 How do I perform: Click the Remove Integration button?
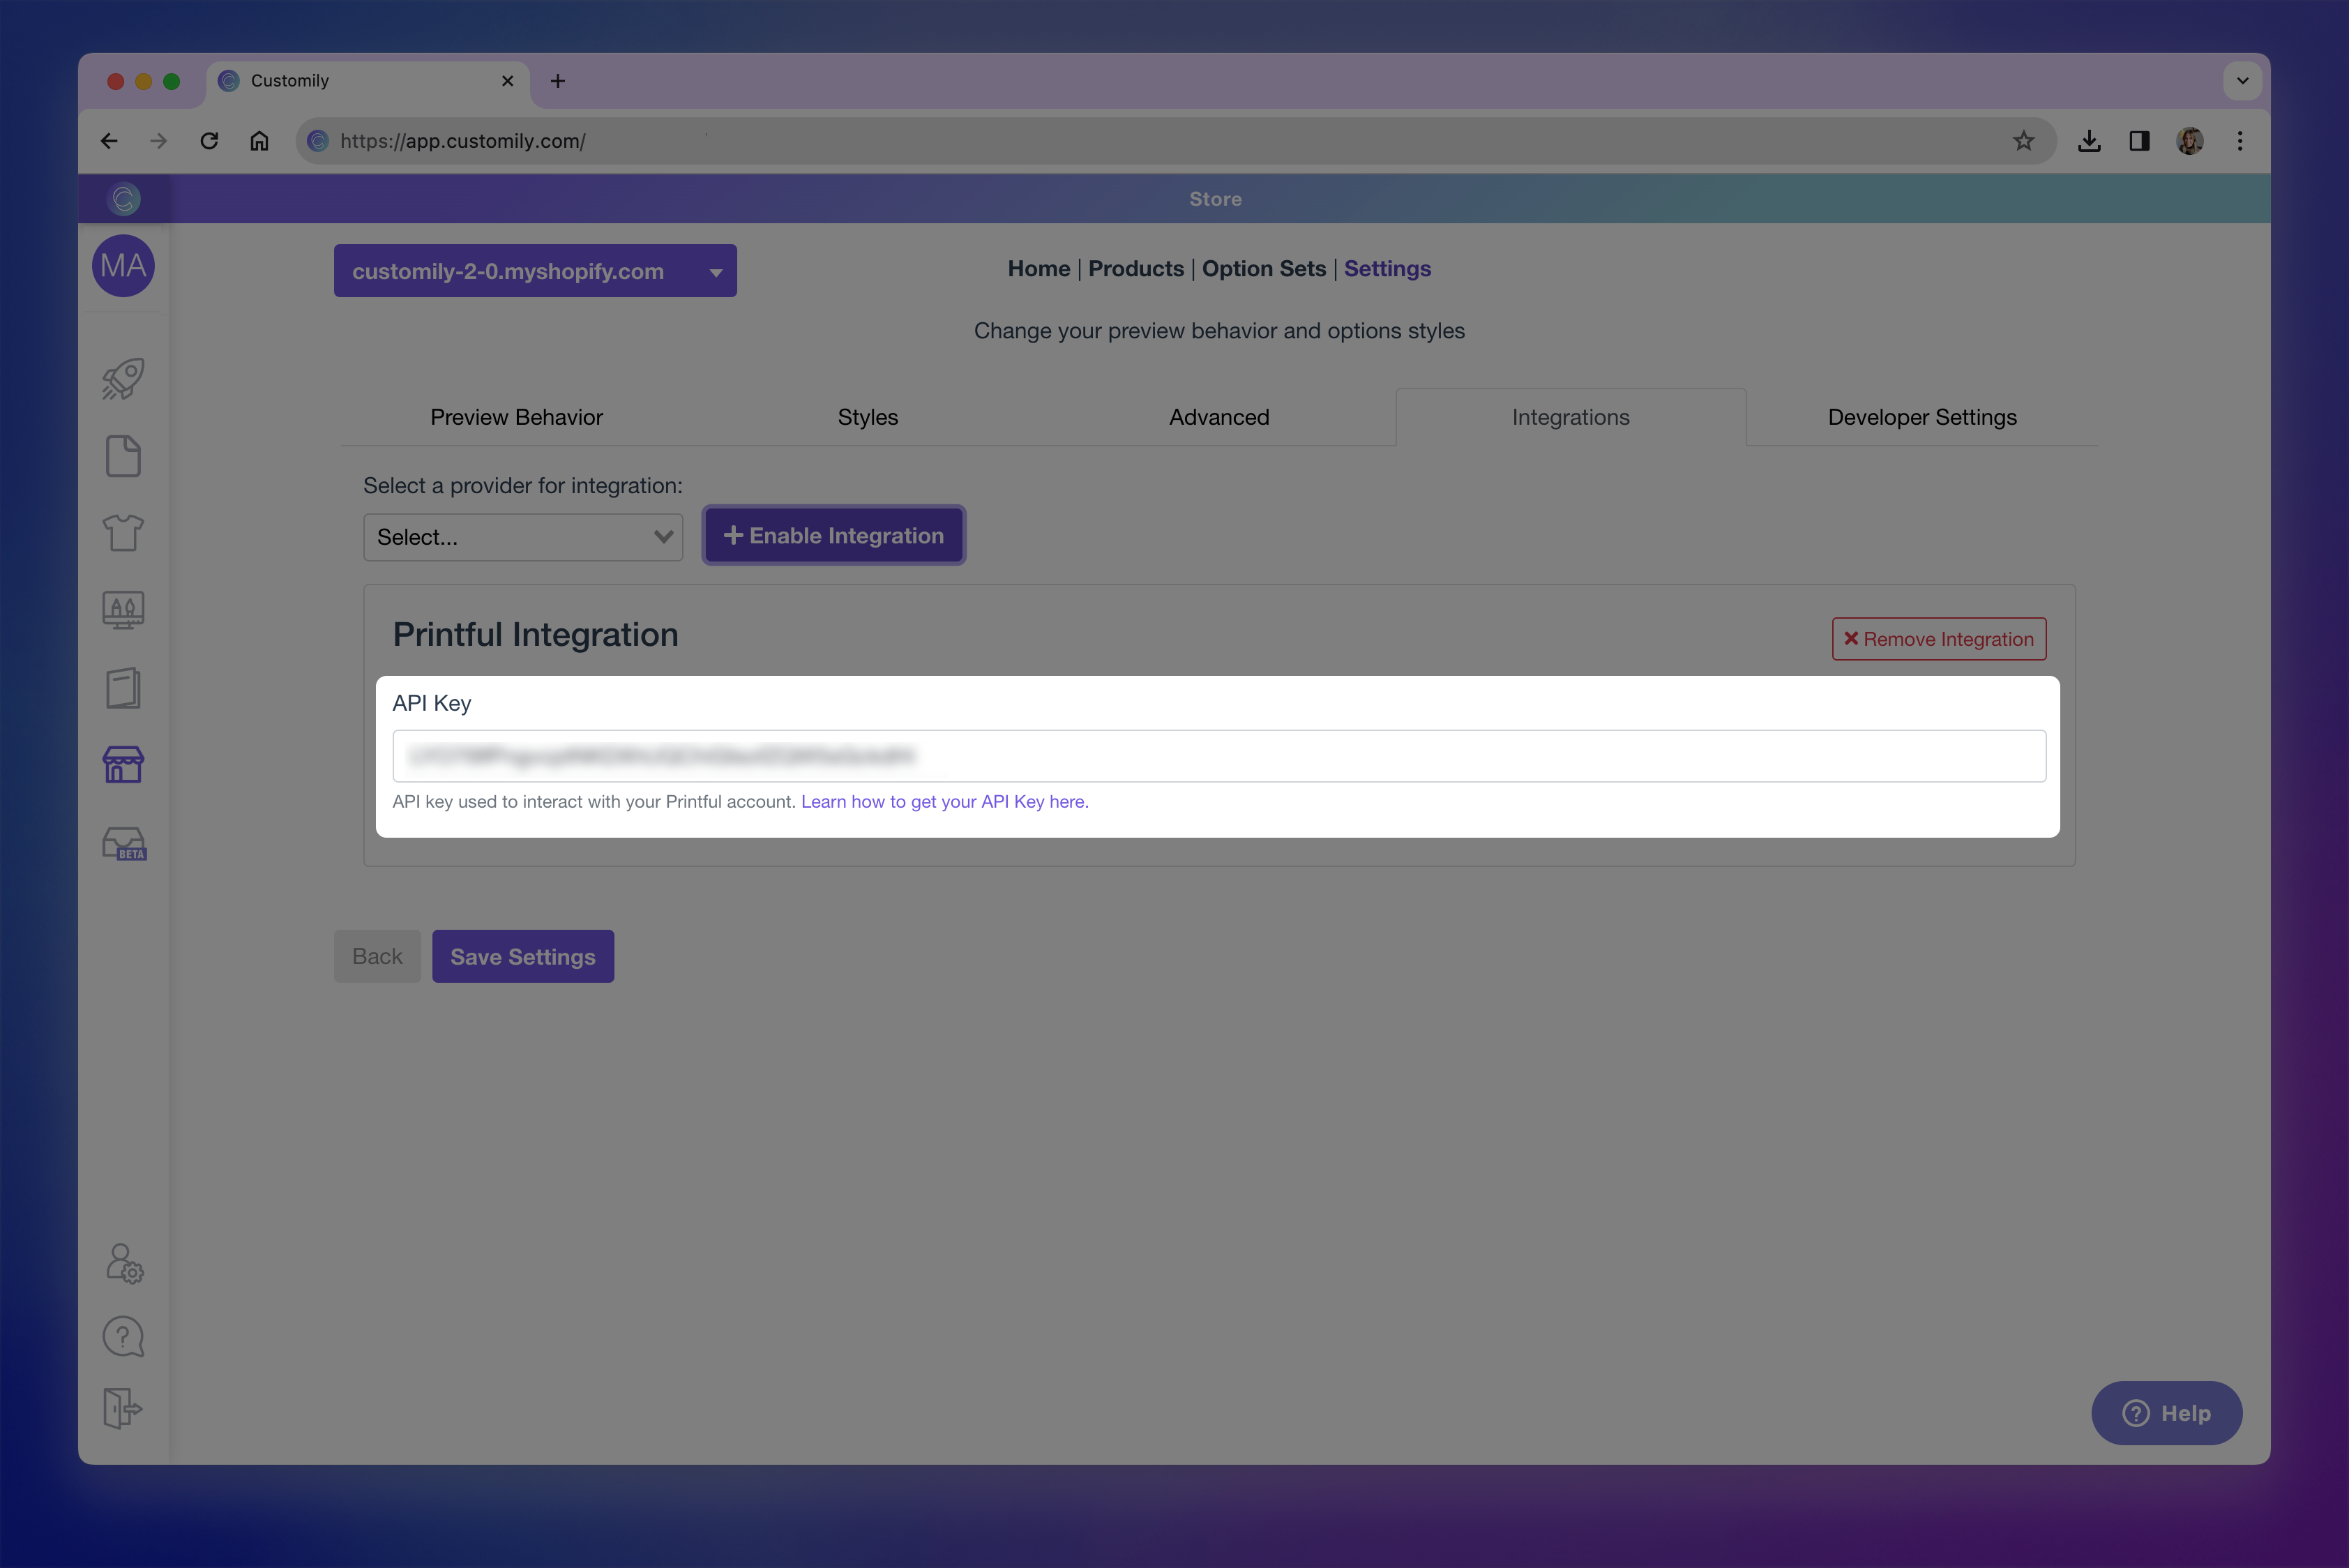[1938, 639]
